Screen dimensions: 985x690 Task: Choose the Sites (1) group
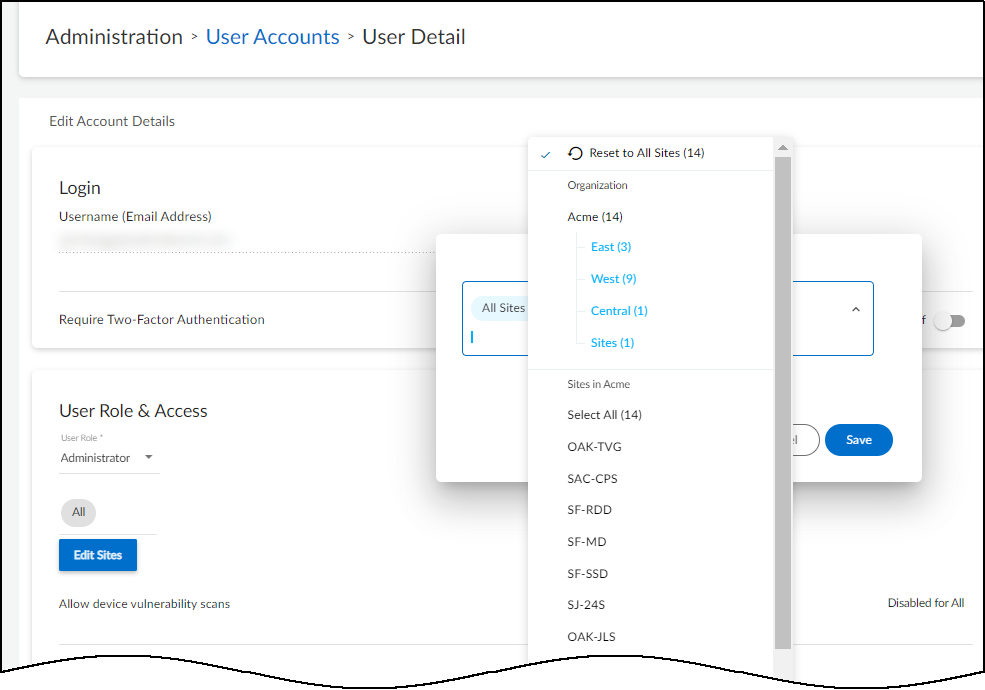612,343
